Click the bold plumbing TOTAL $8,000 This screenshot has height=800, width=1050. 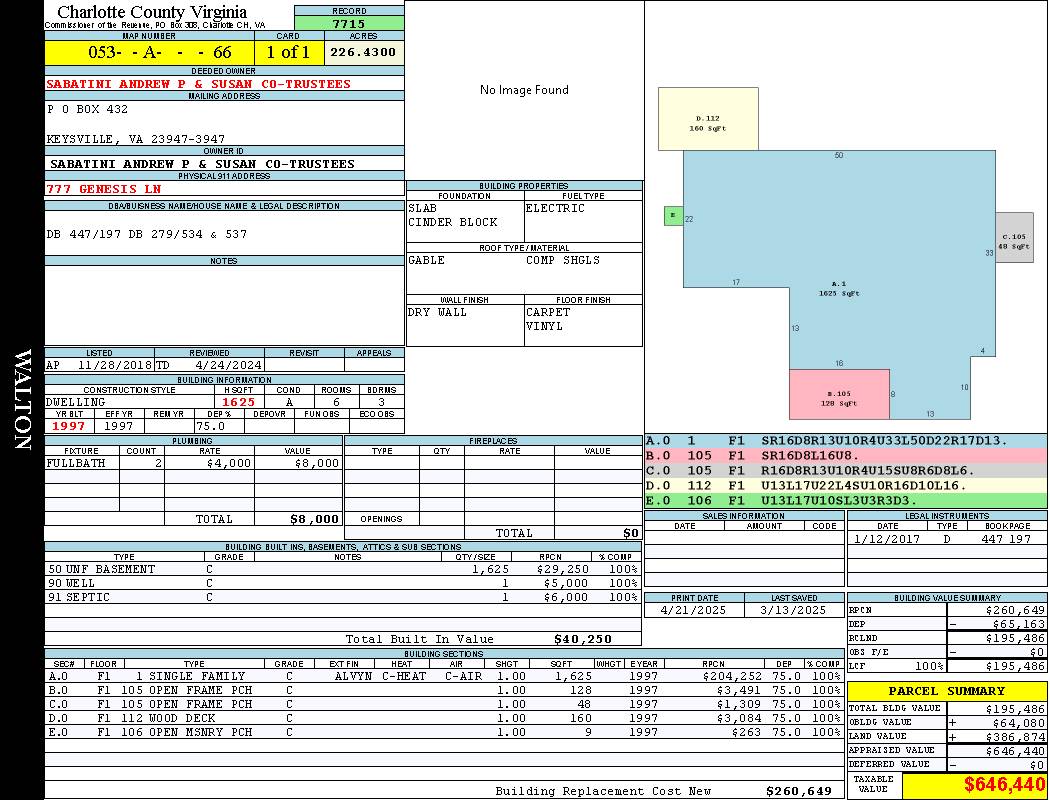[x=315, y=519]
